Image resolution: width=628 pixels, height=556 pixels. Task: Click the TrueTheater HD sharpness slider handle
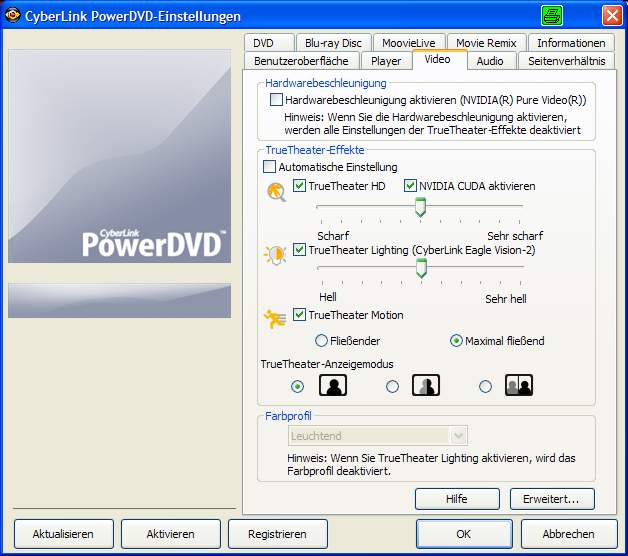(420, 207)
